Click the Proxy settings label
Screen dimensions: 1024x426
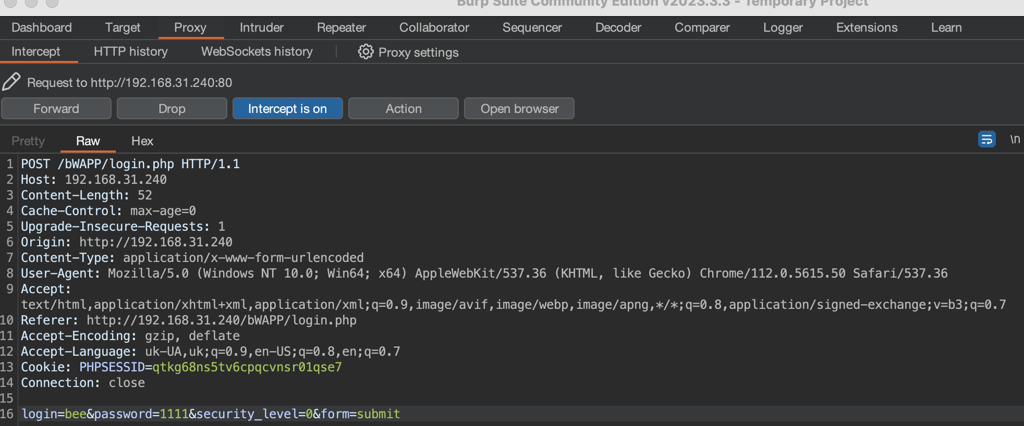coord(418,52)
